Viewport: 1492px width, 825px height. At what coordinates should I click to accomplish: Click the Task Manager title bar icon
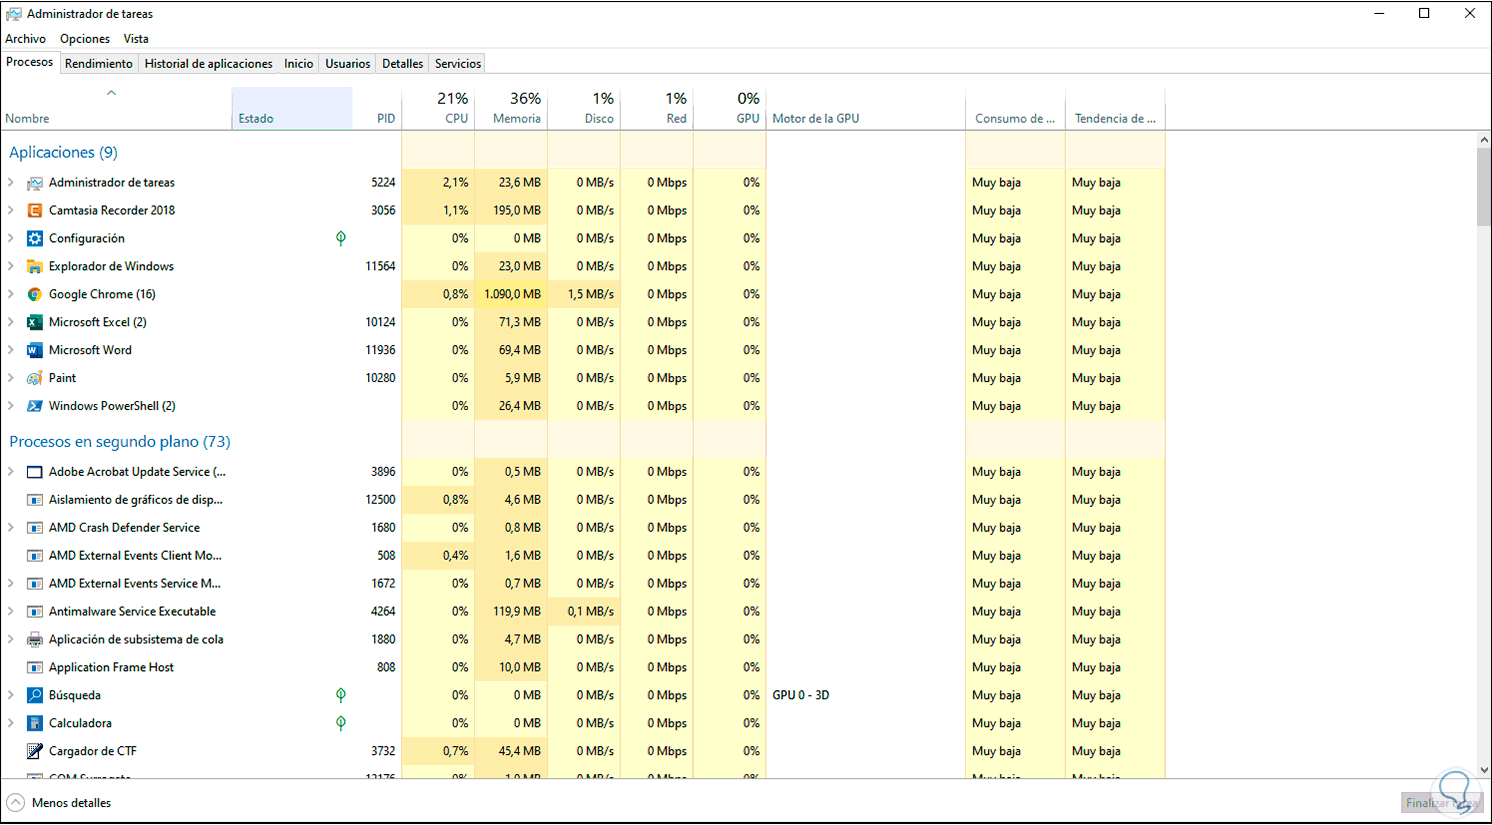point(14,14)
